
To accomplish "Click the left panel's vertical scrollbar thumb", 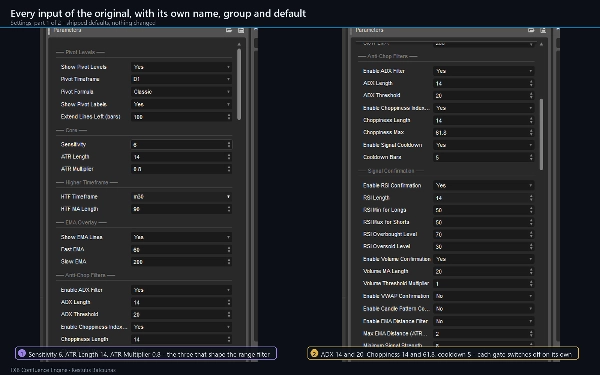I will coord(239,84).
